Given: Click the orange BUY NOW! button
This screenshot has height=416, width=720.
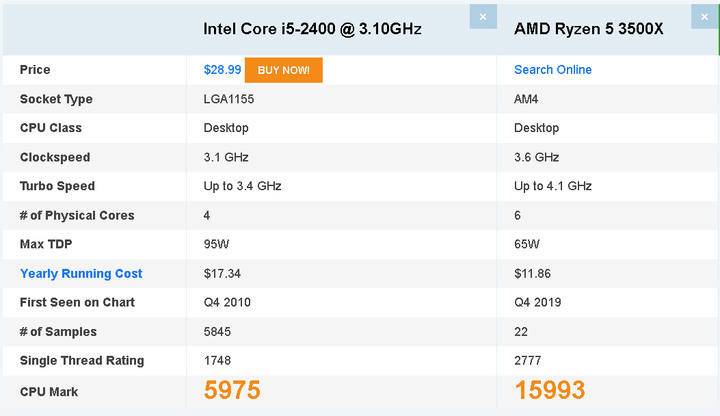Looking at the screenshot, I should [284, 70].
